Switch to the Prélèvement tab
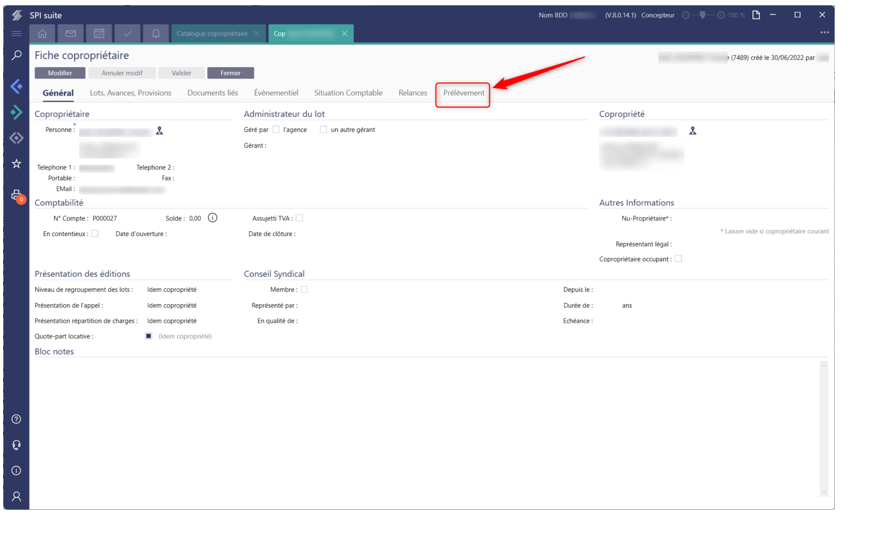This screenshot has height=536, width=872. (463, 93)
